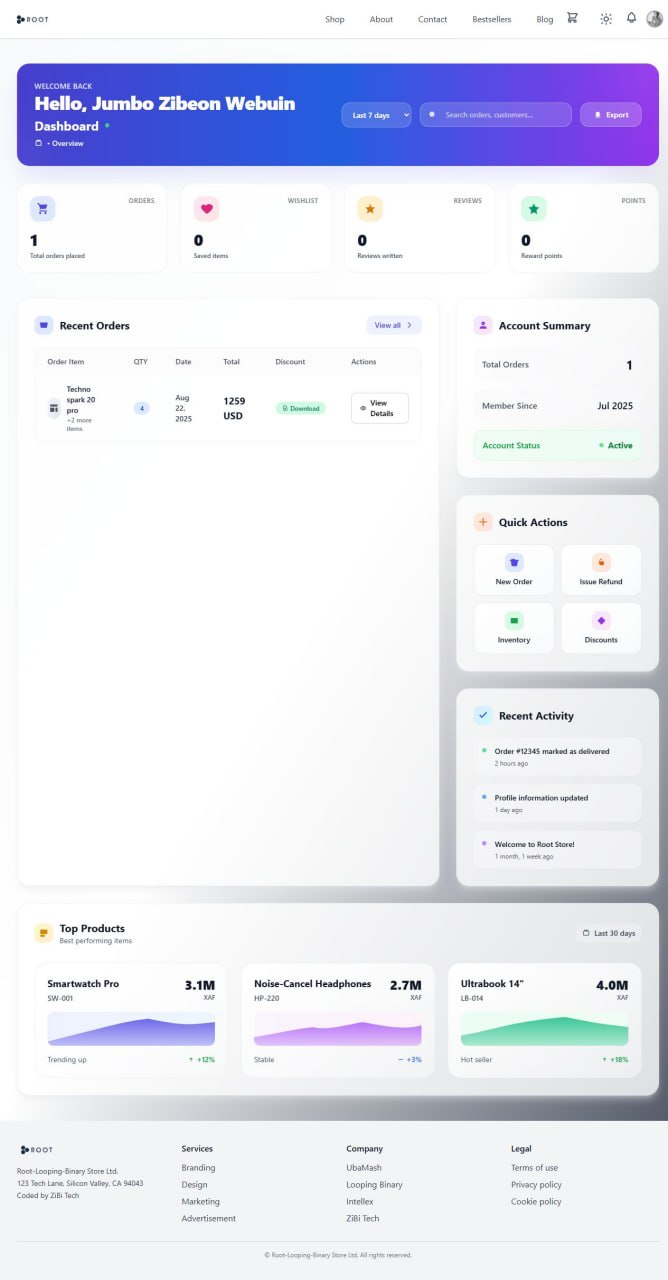Viewport: 668px width, 1280px height.
Task: Click the Points star icon
Action: pyautogui.click(x=534, y=209)
